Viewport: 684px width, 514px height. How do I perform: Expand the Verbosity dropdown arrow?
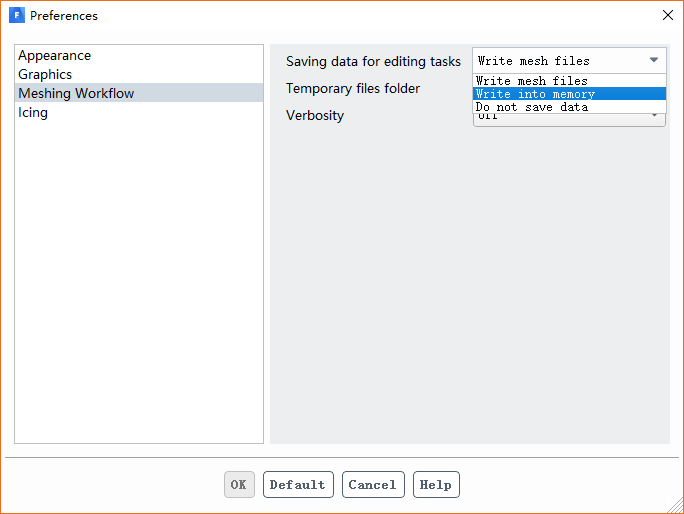point(656,117)
